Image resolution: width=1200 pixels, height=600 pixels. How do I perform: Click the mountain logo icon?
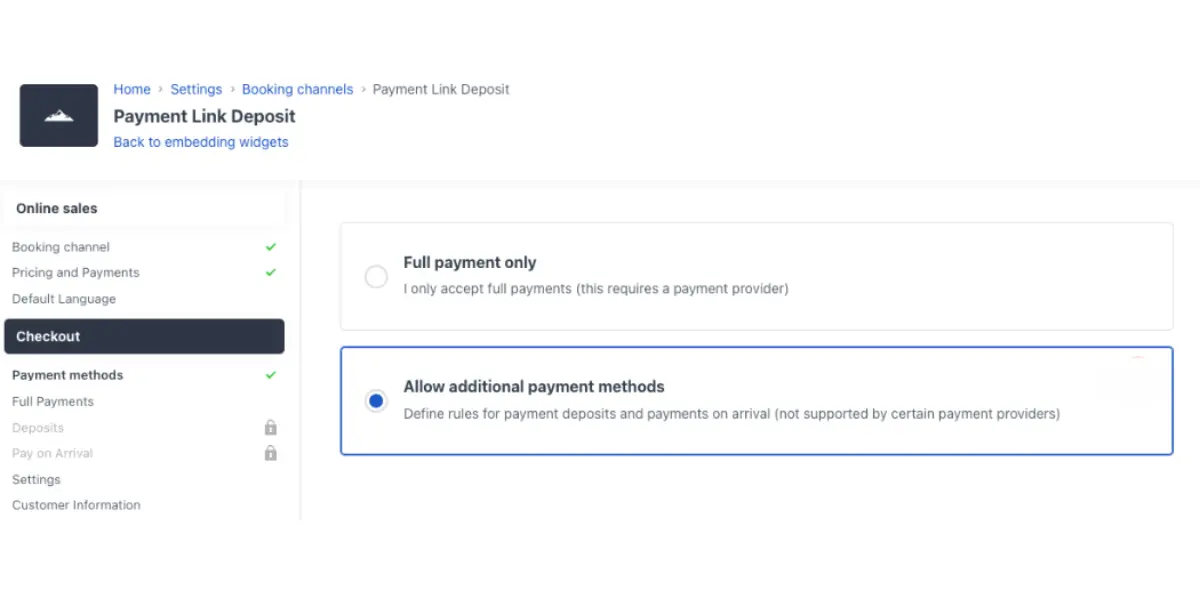tap(59, 116)
